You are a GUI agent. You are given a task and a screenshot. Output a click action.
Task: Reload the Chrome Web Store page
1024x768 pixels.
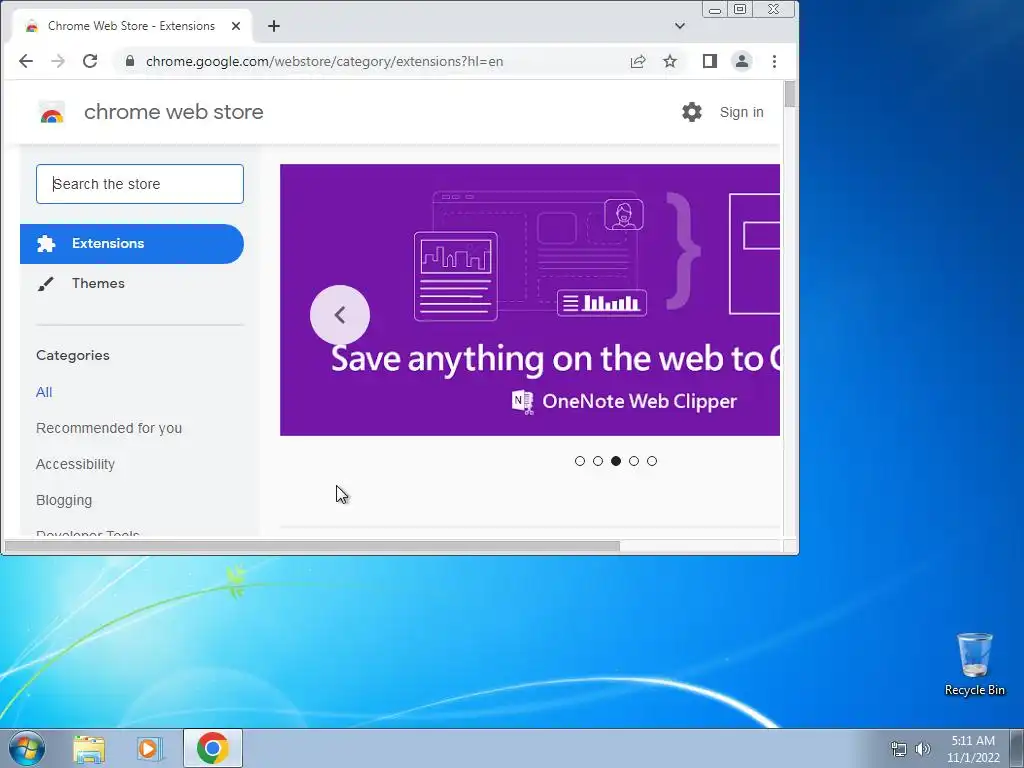pyautogui.click(x=90, y=61)
